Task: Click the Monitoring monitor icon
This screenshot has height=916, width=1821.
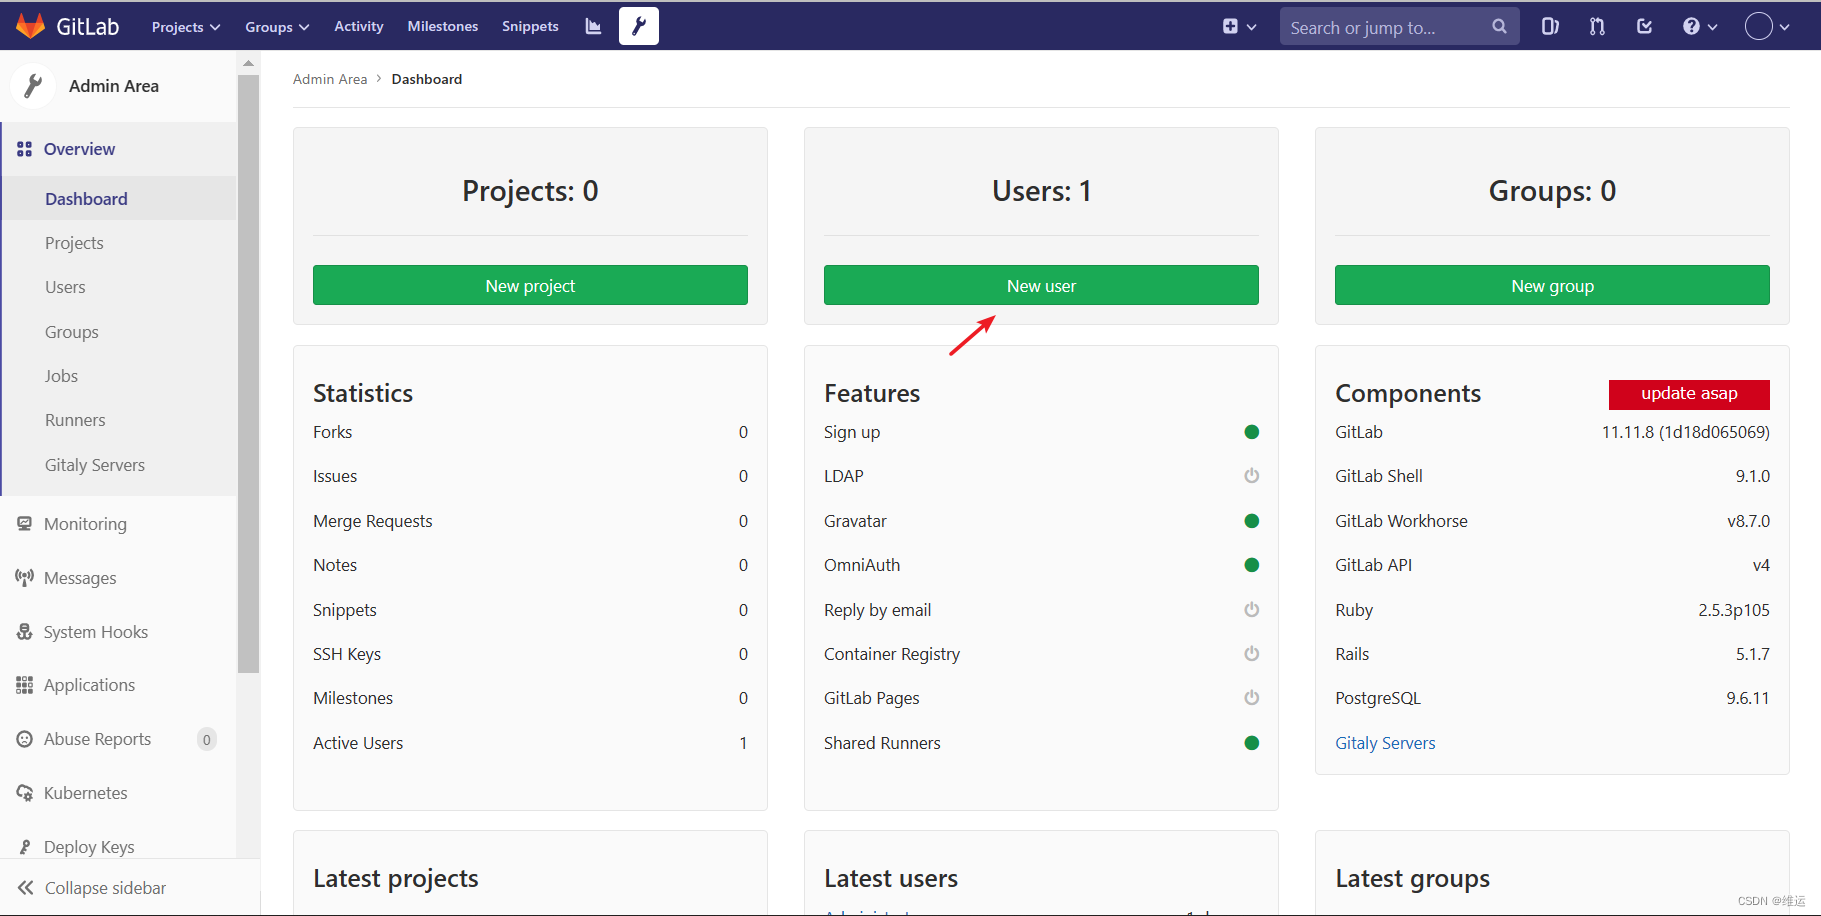Action: tap(24, 524)
